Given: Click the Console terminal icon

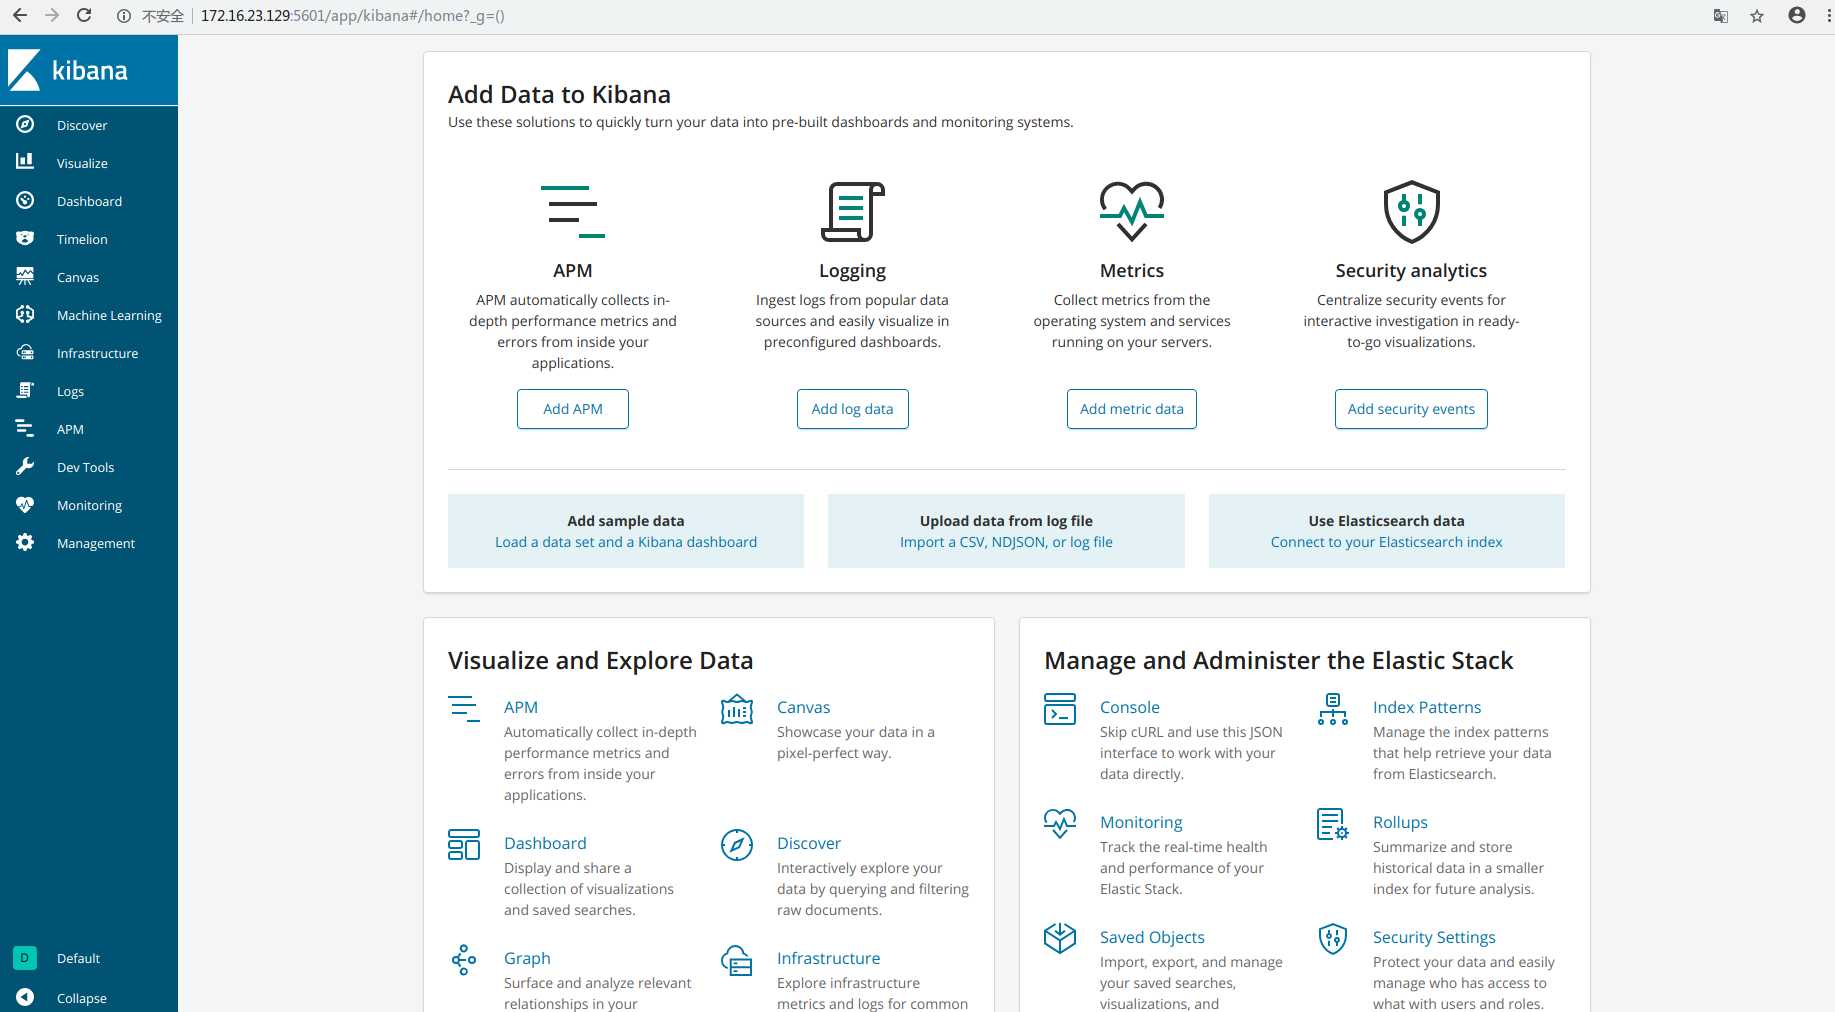Looking at the screenshot, I should (1060, 709).
